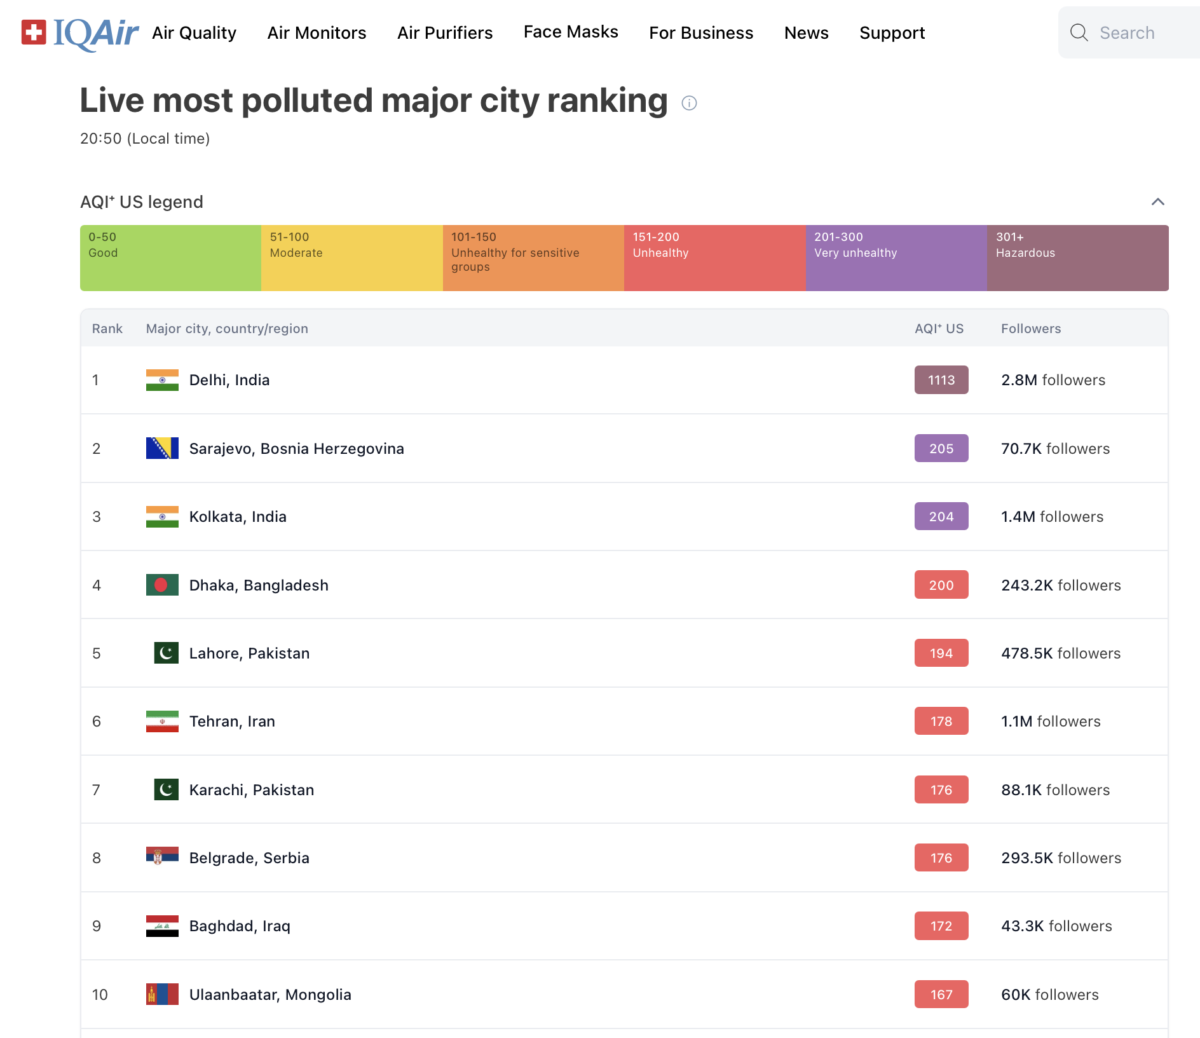This screenshot has height=1038, width=1200.
Task: Click the info icon beside ranking title
Action: [689, 103]
